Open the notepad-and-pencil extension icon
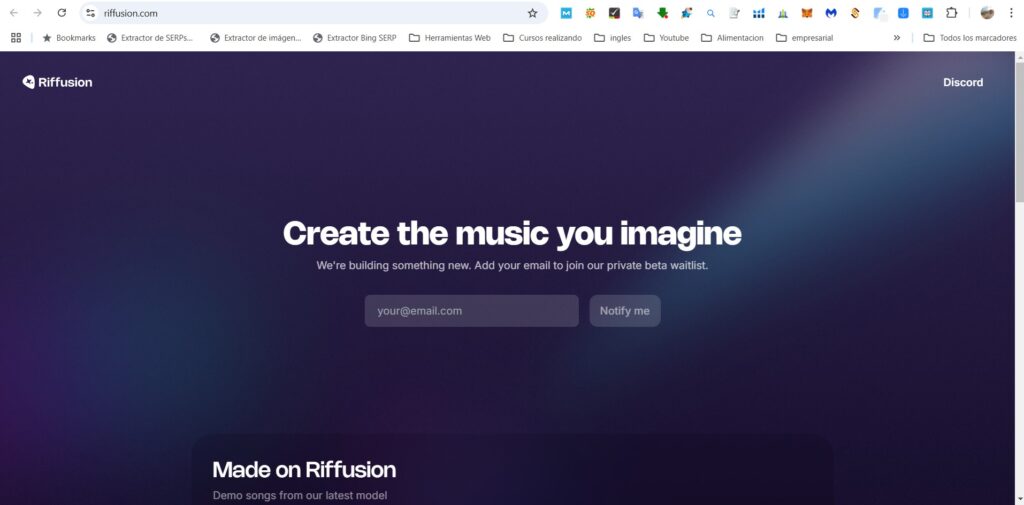Screen dimensions: 1024x505 tap(735, 13)
